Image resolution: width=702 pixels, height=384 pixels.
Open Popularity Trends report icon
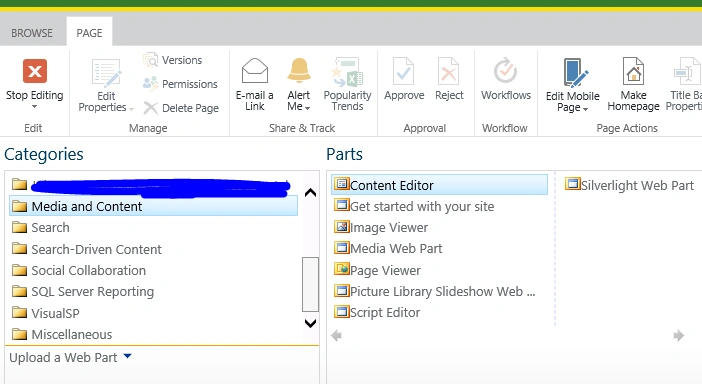[347, 72]
